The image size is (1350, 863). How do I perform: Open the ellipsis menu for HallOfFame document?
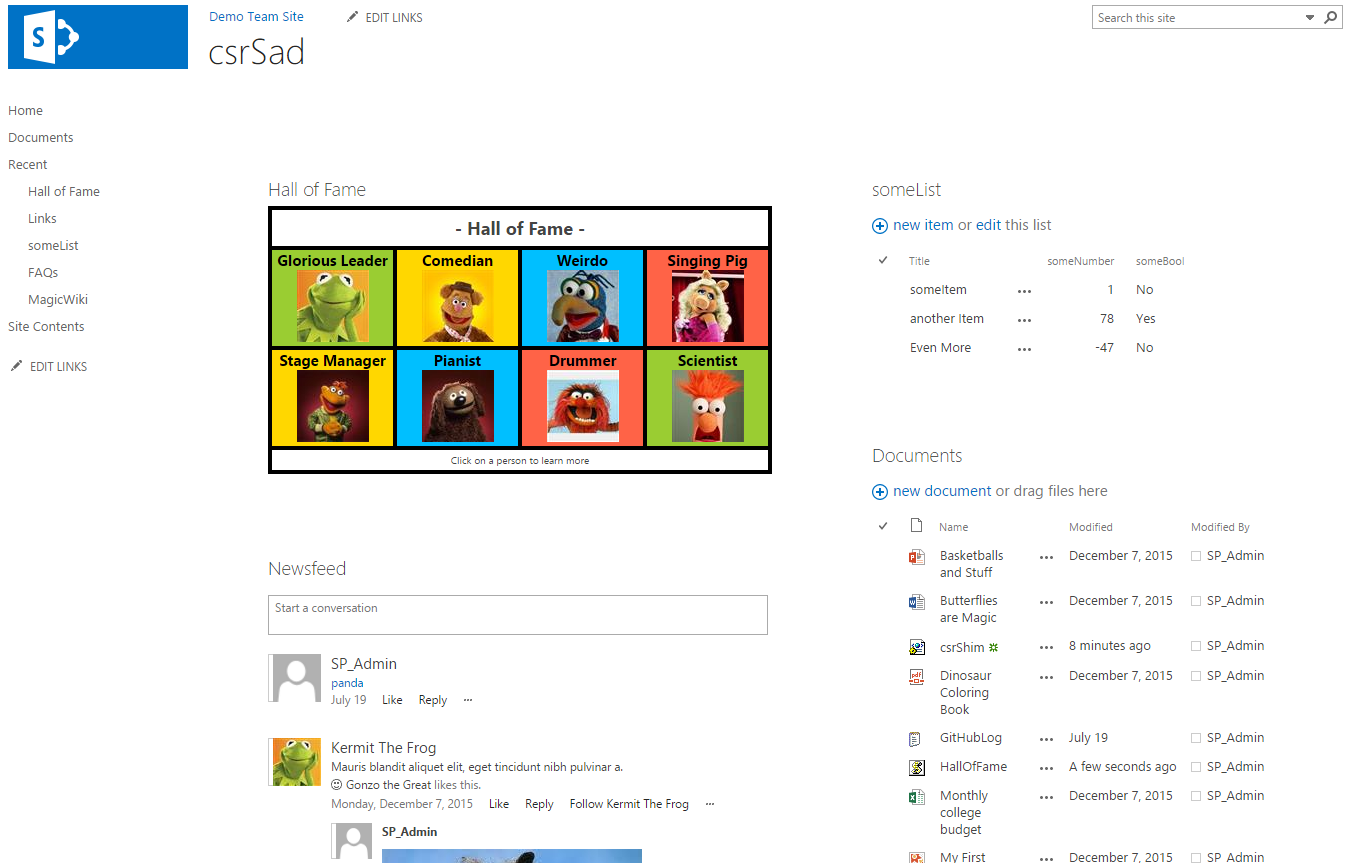pos(1046,768)
